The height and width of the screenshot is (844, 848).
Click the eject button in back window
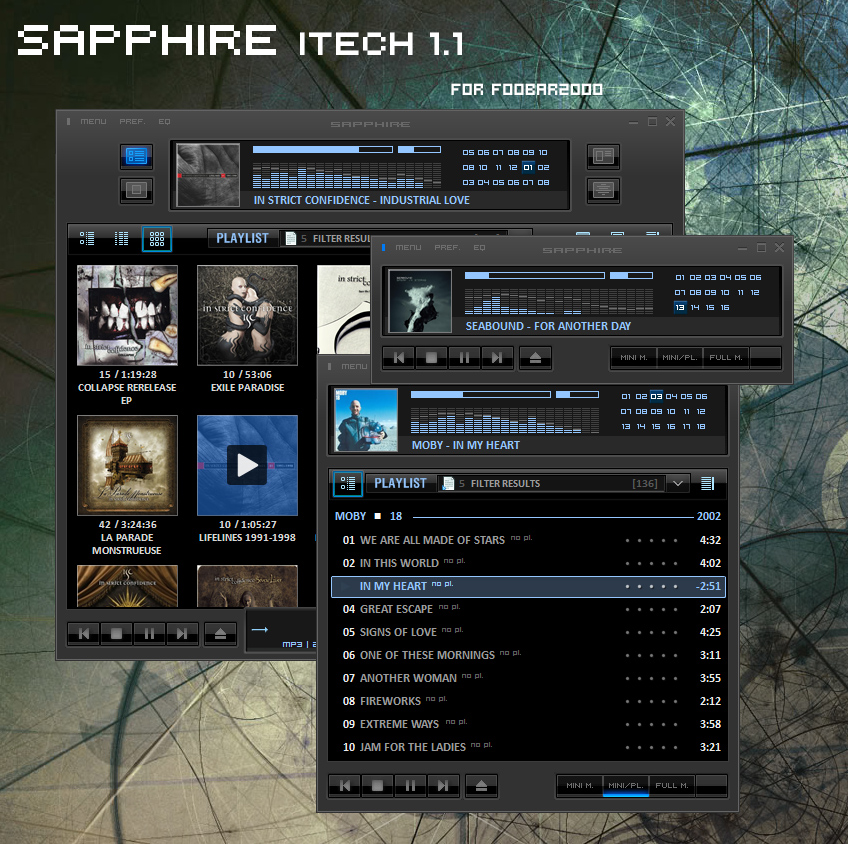click(x=221, y=634)
